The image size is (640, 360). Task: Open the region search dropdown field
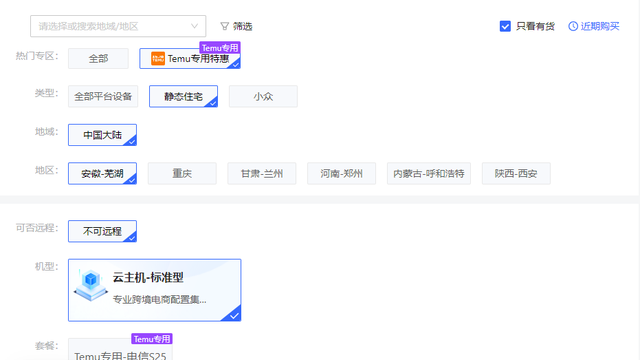[x=118, y=26]
